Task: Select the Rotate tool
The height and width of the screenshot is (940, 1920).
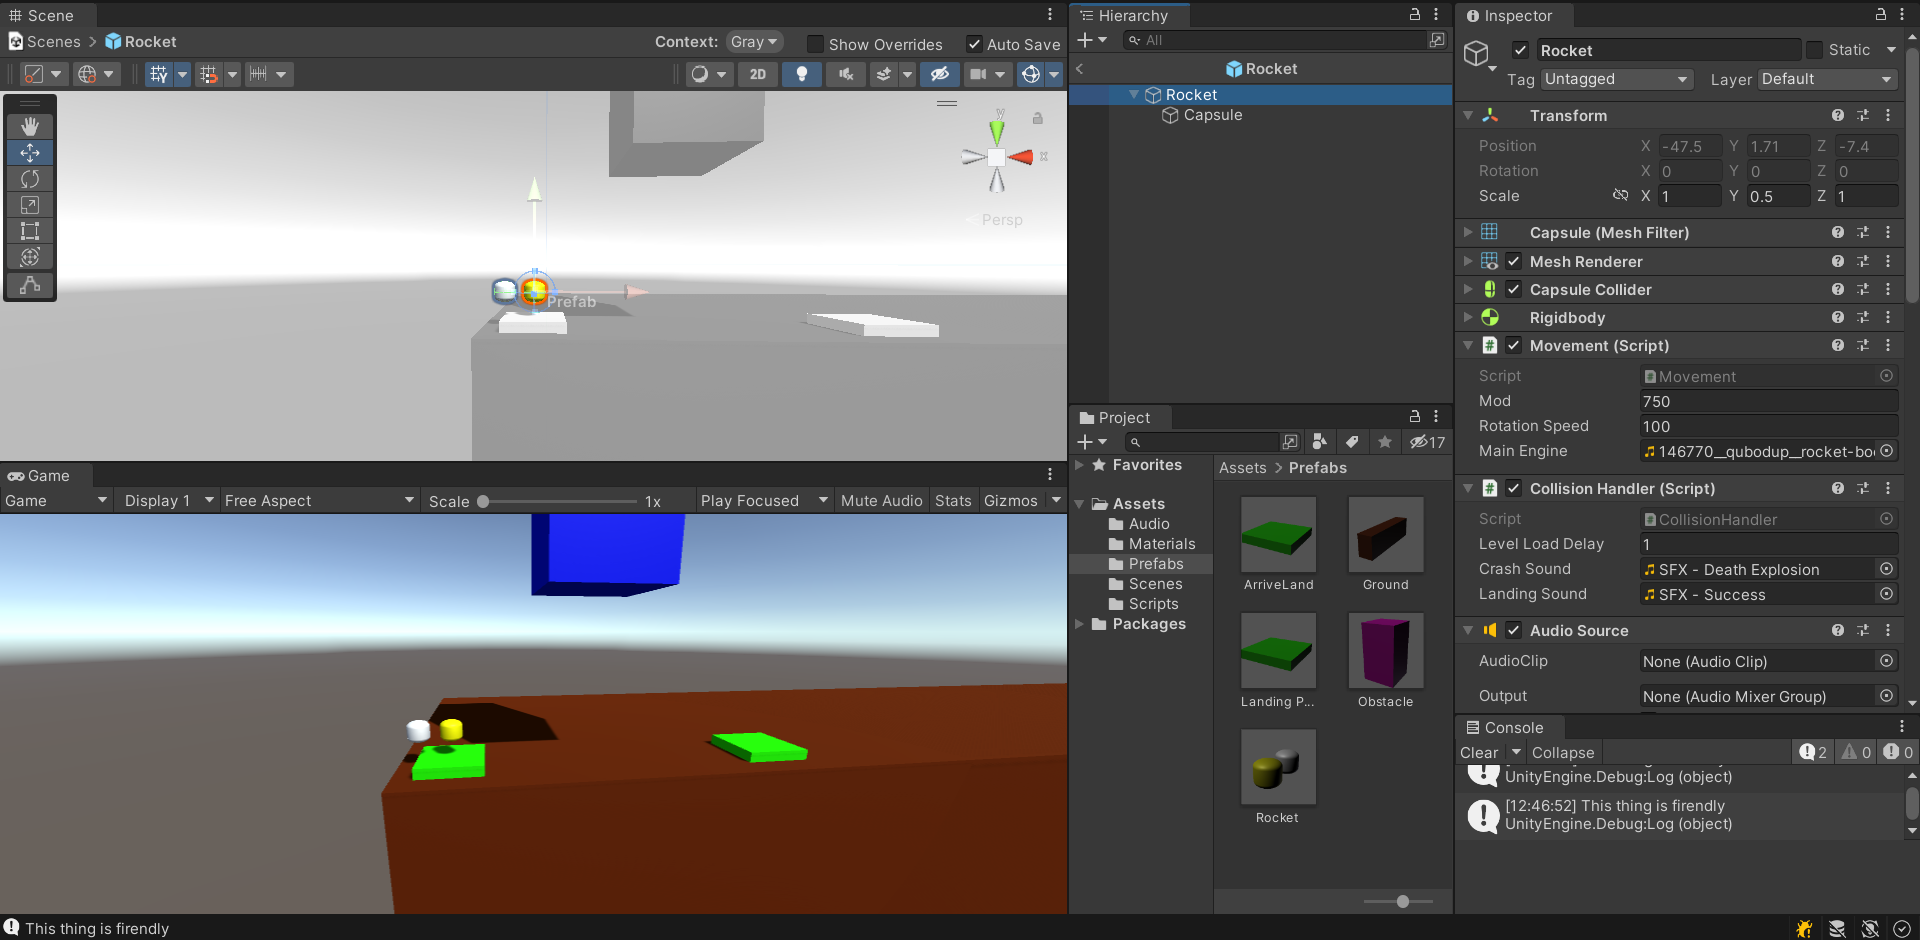Action: pos(30,178)
